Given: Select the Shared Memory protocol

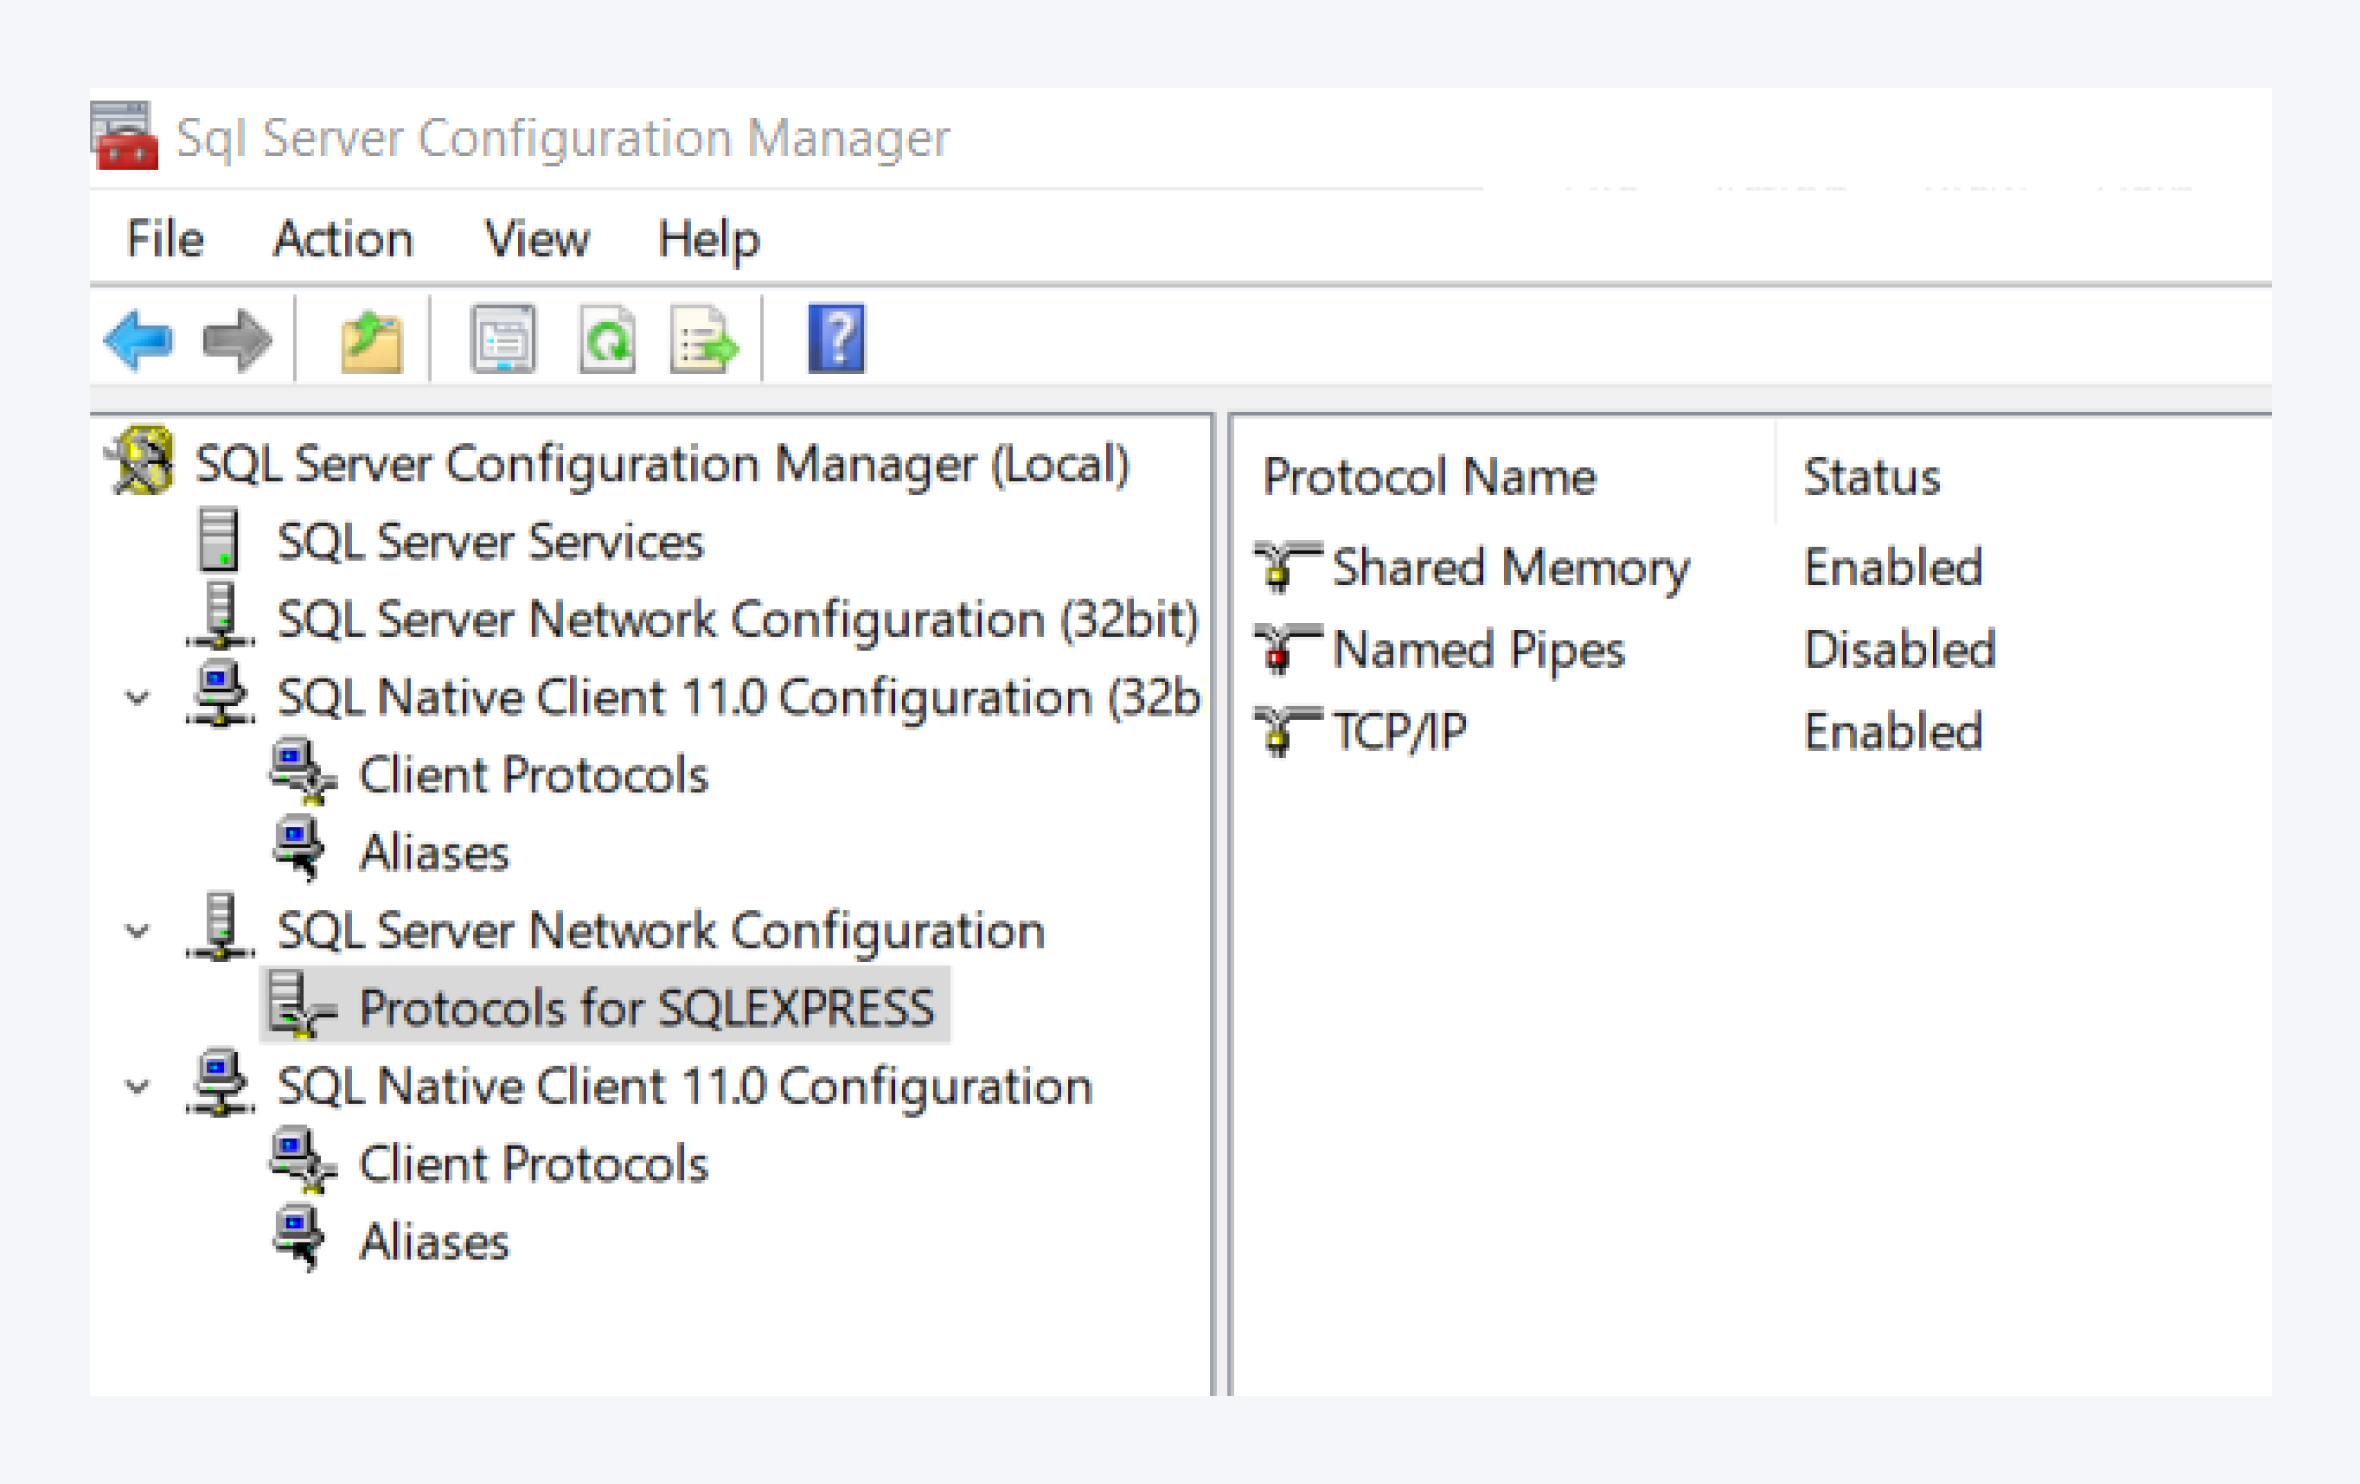Looking at the screenshot, I should click(x=1508, y=566).
